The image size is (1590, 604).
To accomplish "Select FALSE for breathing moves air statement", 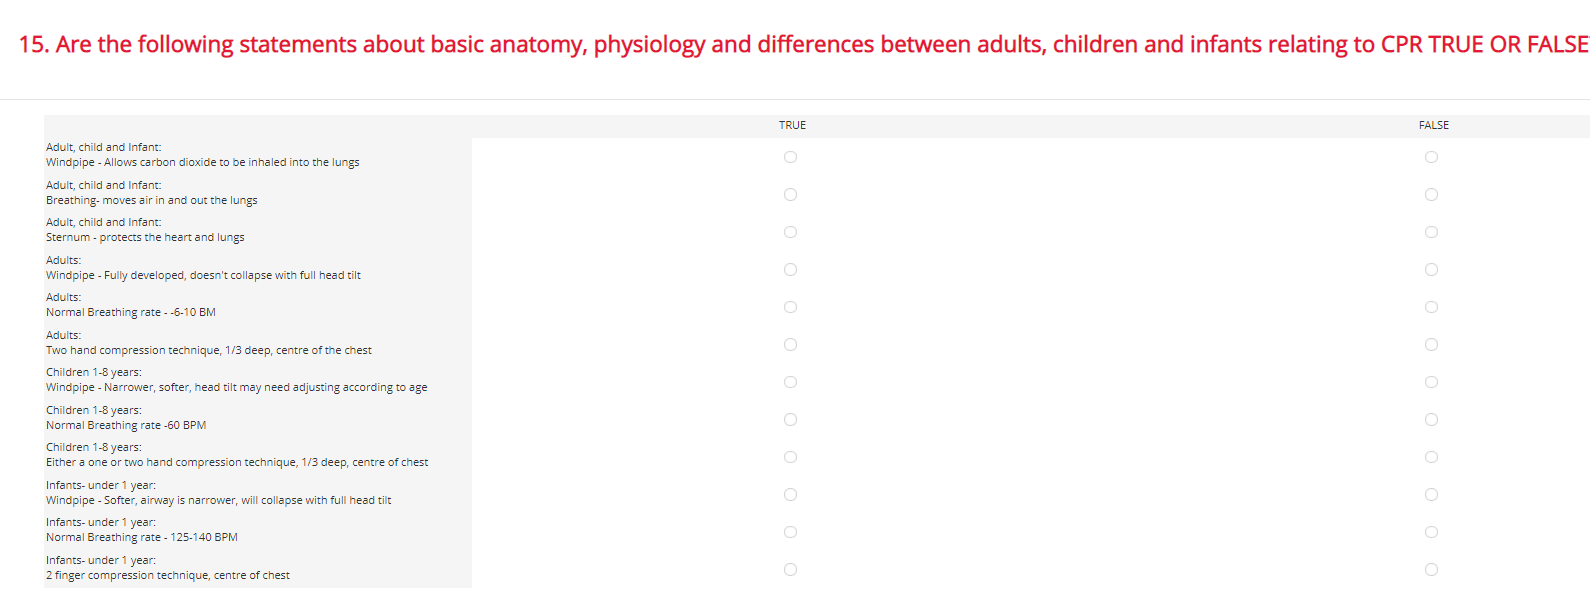I will 1431,195.
